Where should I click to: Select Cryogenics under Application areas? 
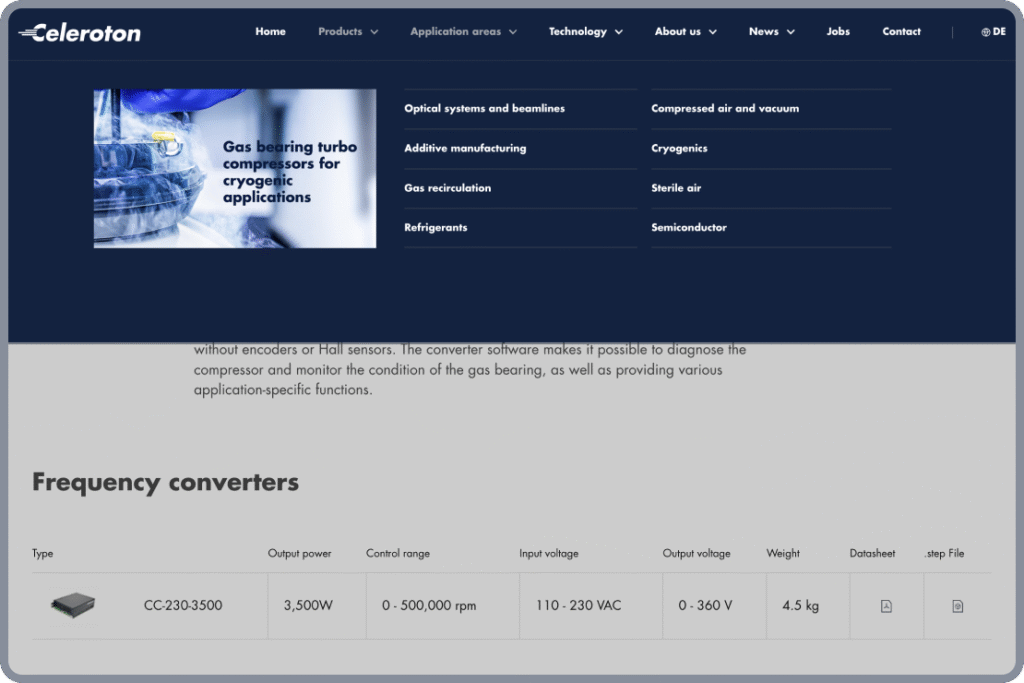pyautogui.click(x=679, y=147)
